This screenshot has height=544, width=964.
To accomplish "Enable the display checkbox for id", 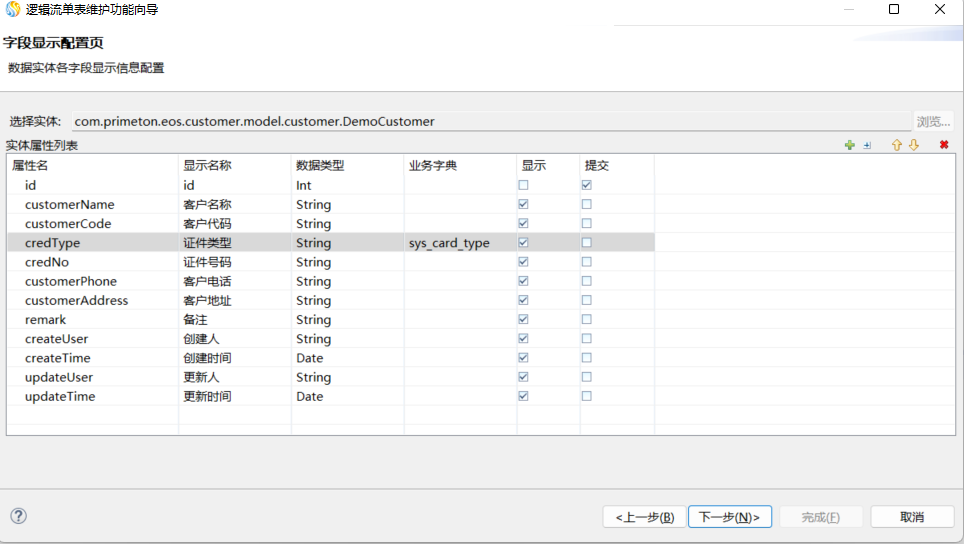I will (x=523, y=185).
